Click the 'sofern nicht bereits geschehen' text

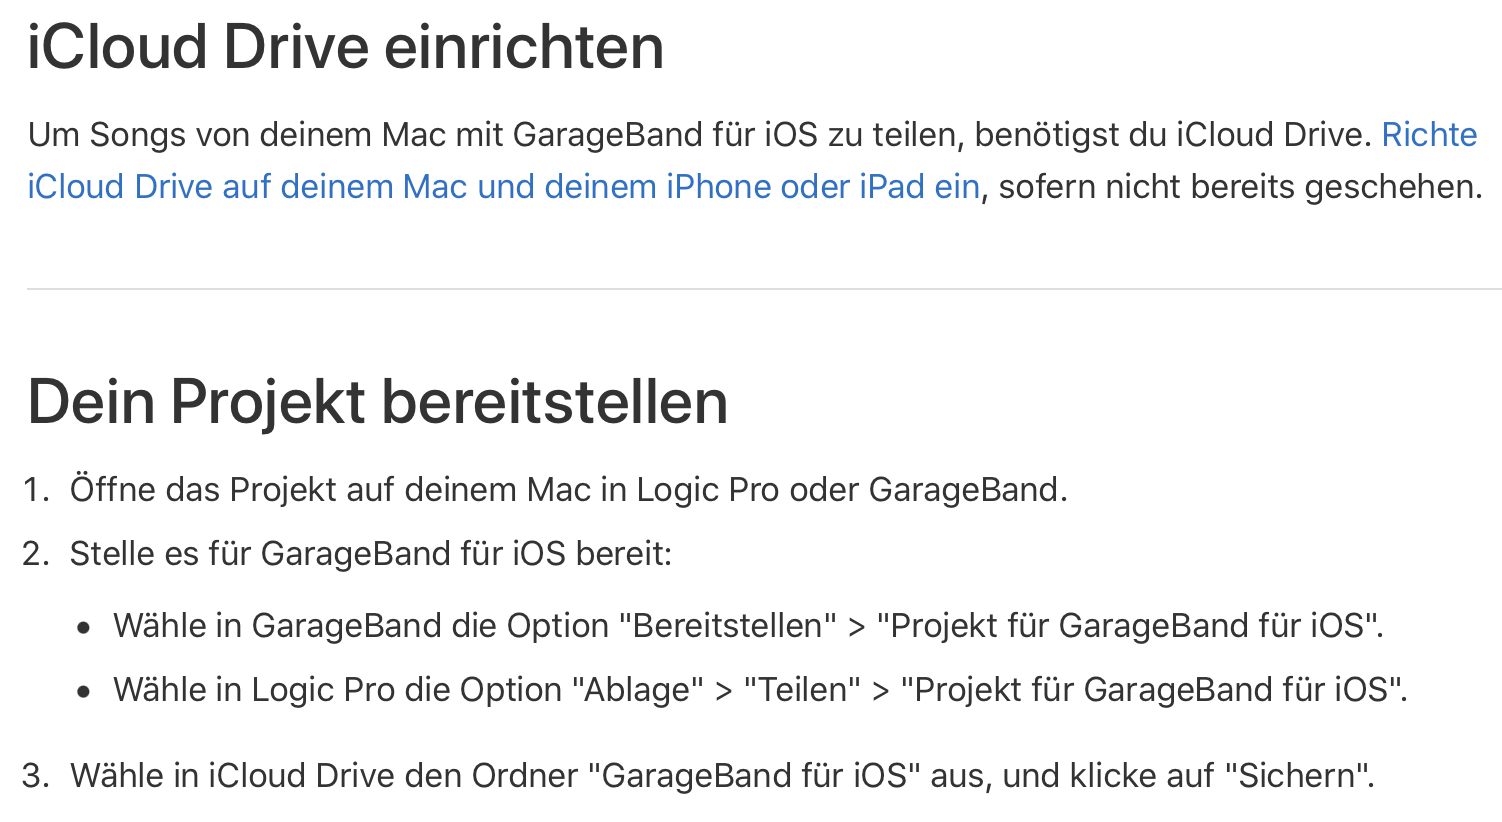pyautogui.click(x=1240, y=187)
